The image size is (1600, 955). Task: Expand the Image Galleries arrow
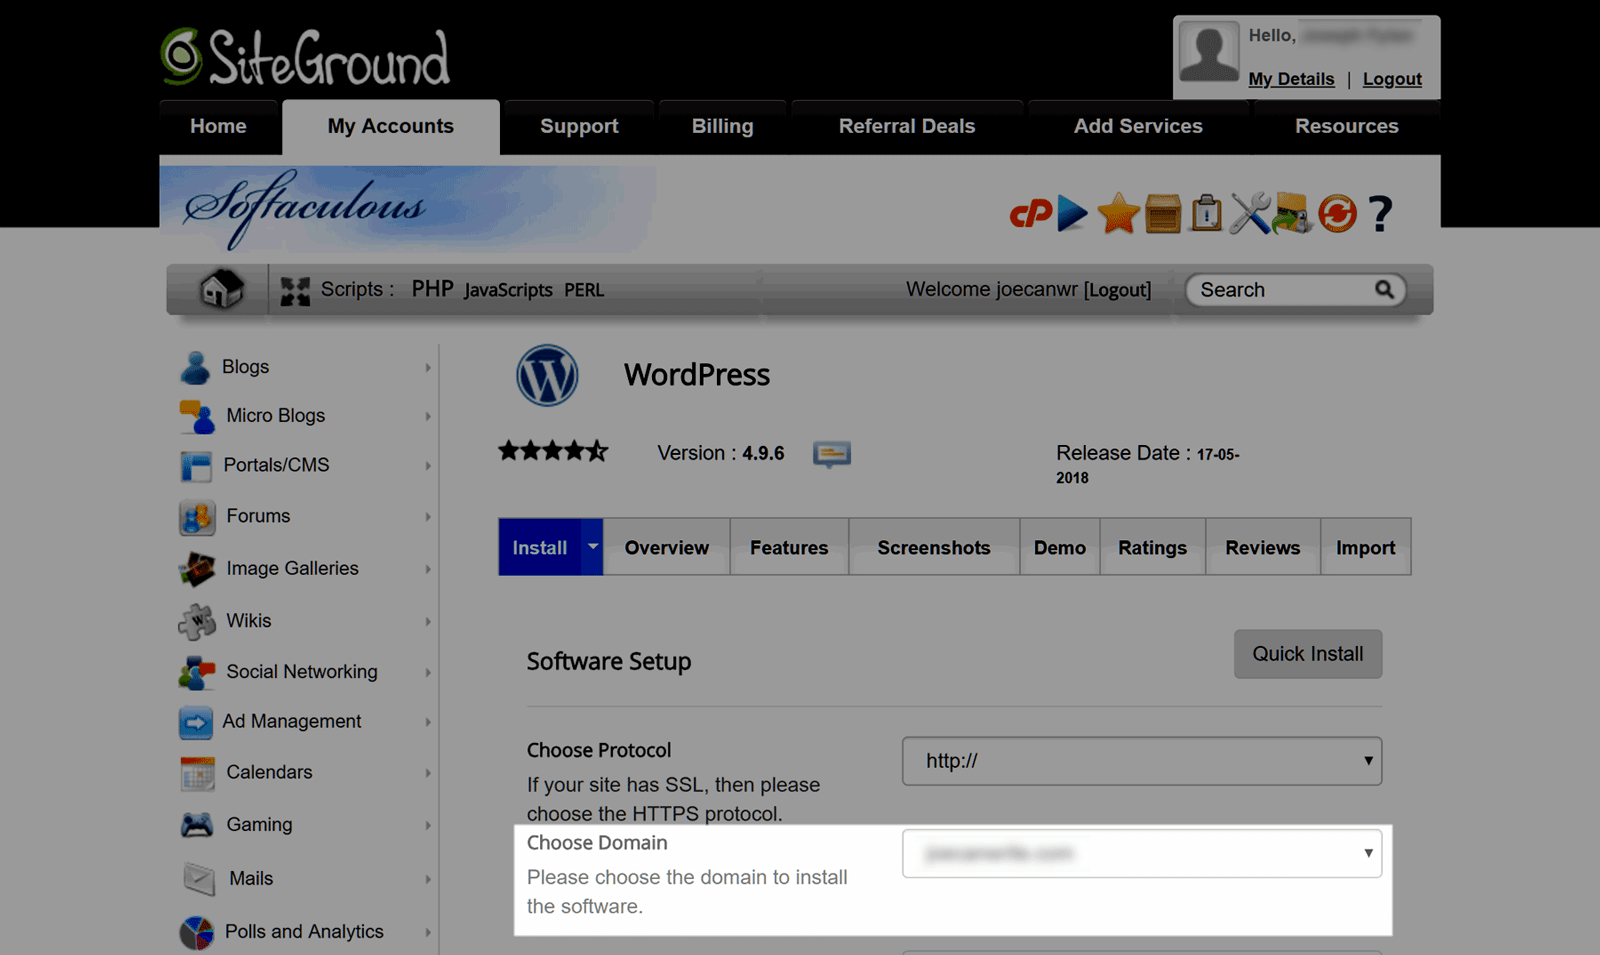(x=428, y=569)
